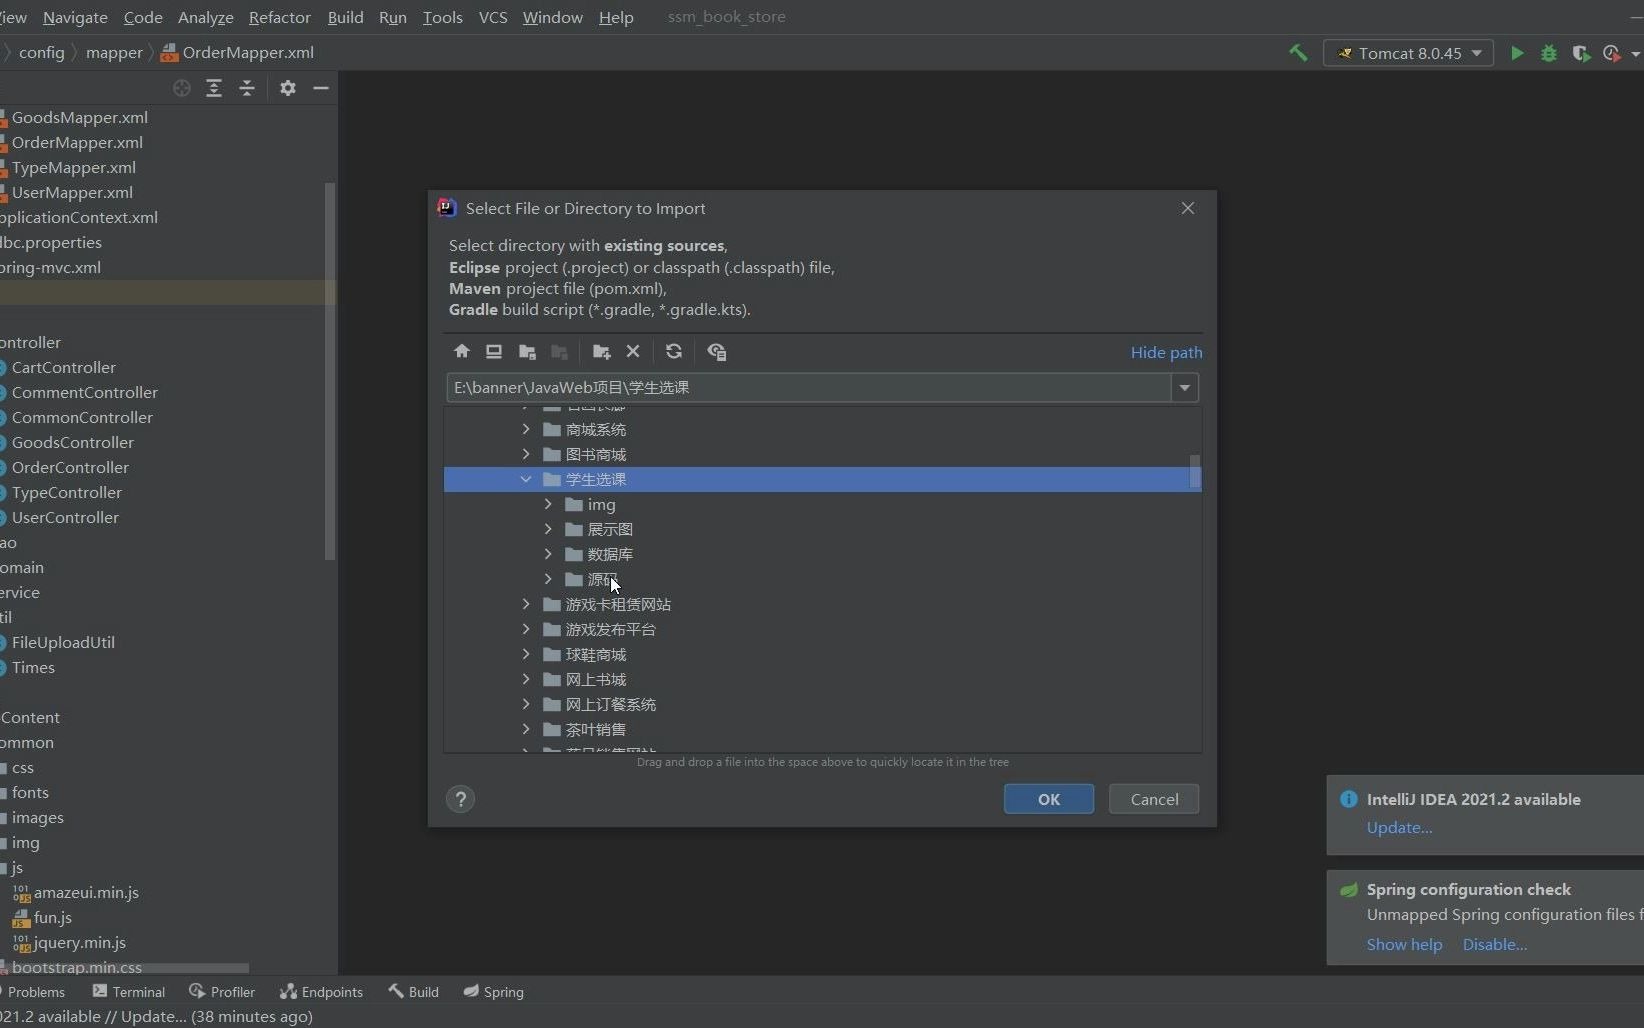
Task: Select FileUploadUtil in project tree
Action: [63, 642]
